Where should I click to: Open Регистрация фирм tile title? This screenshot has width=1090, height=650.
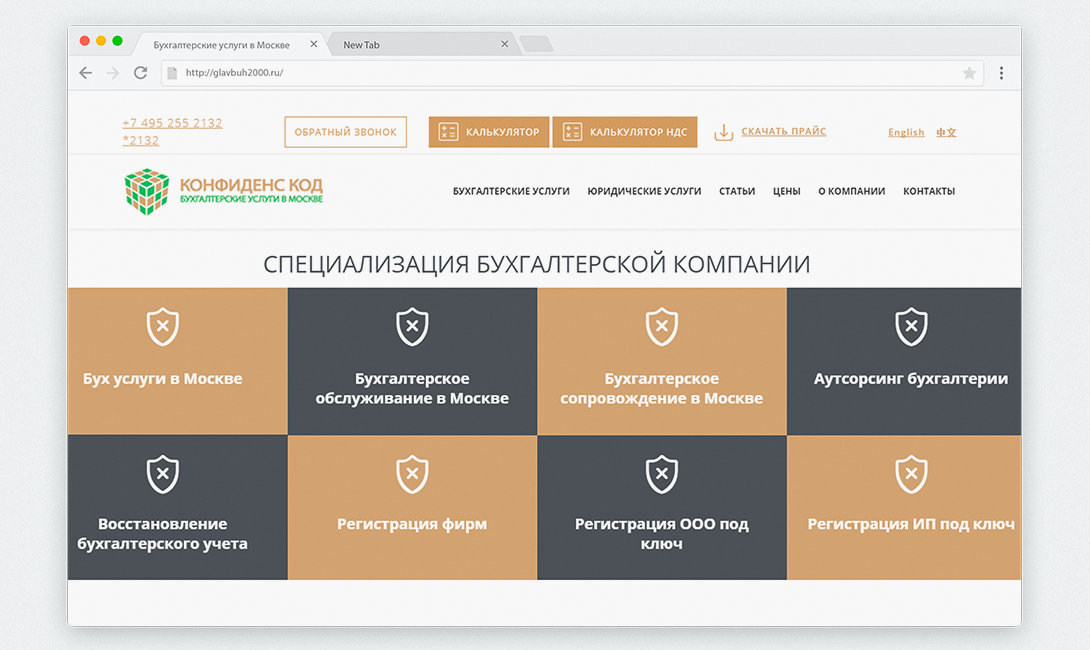(x=412, y=524)
